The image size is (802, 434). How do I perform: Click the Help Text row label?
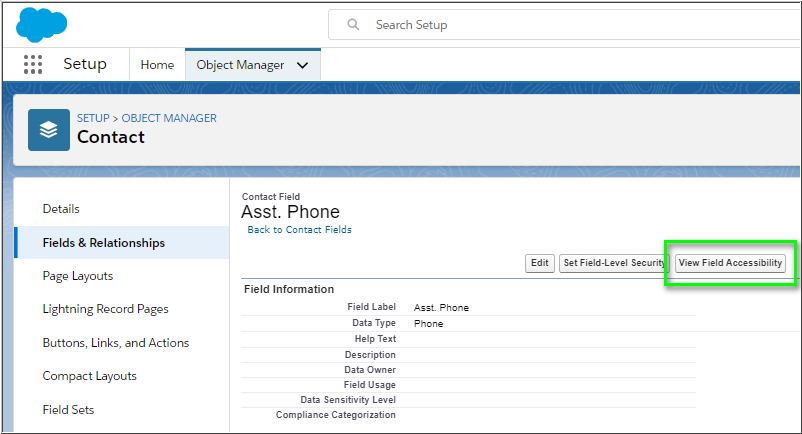(x=375, y=338)
